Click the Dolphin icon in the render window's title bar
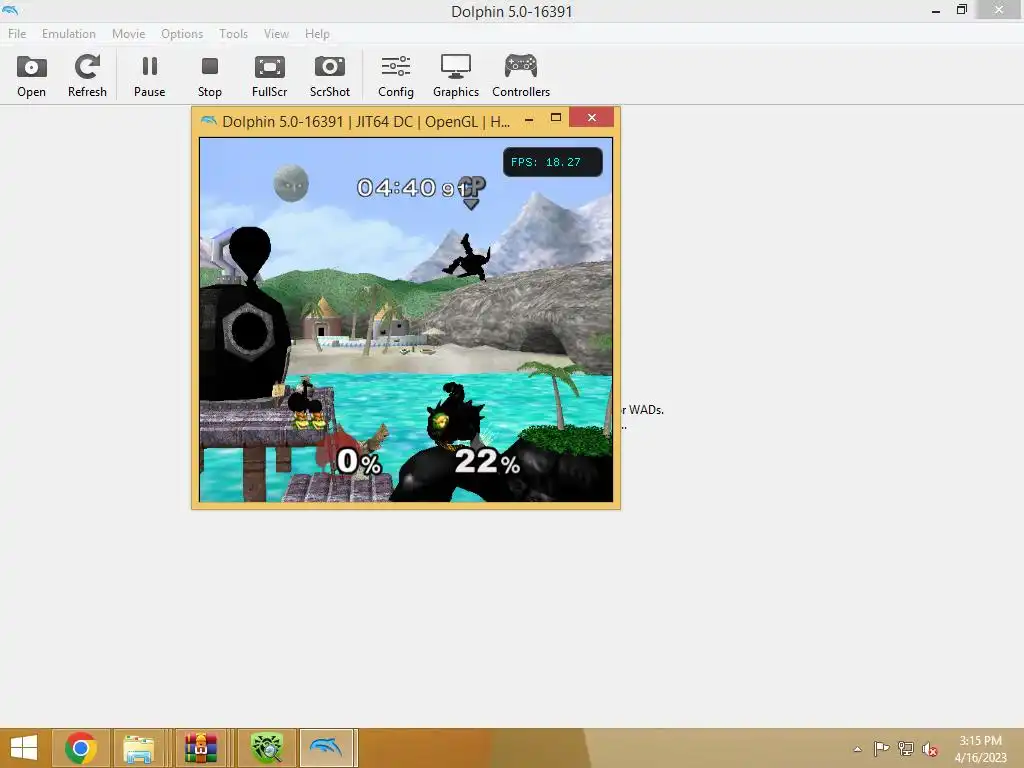The height and width of the screenshot is (768, 1024). click(208, 121)
